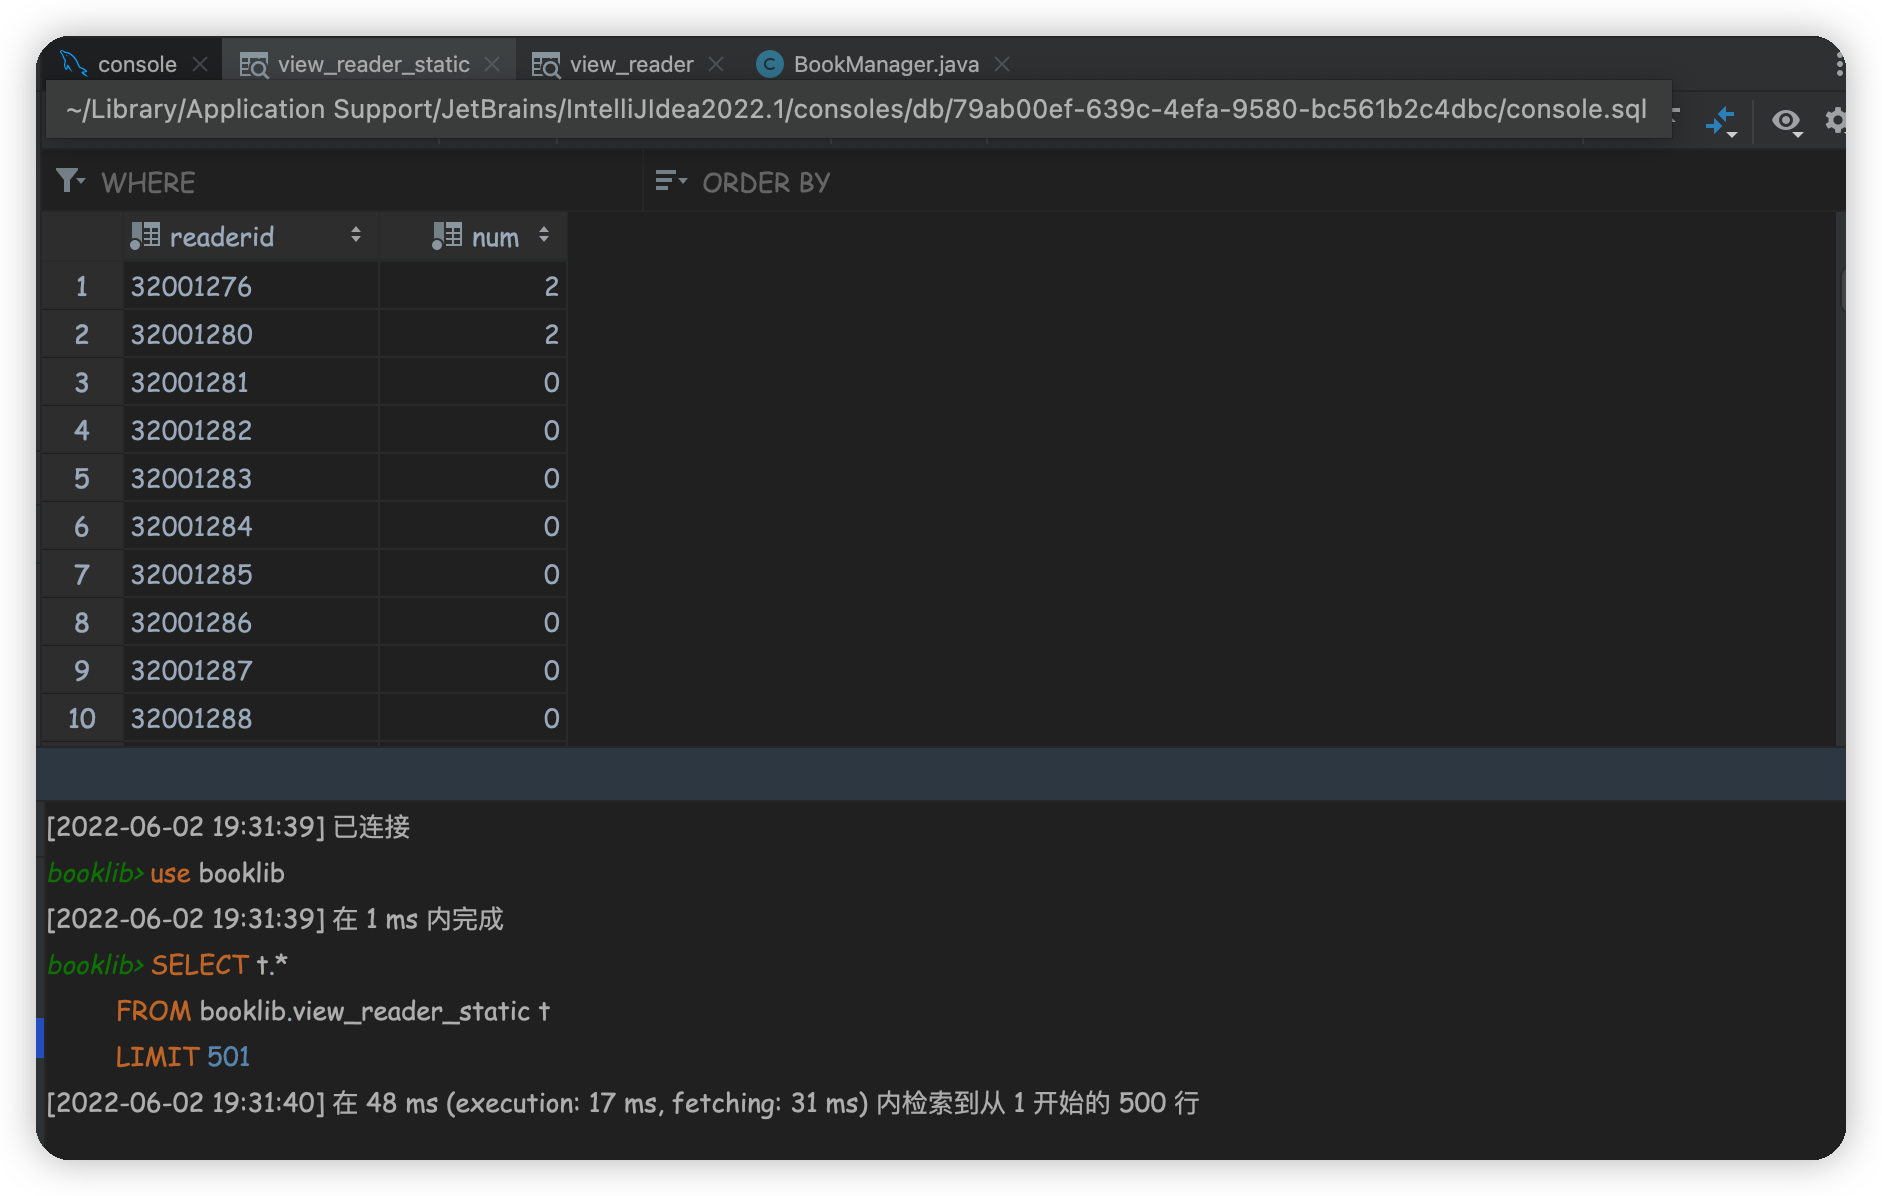
Task: Switch to the console tab
Action: pos(137,64)
